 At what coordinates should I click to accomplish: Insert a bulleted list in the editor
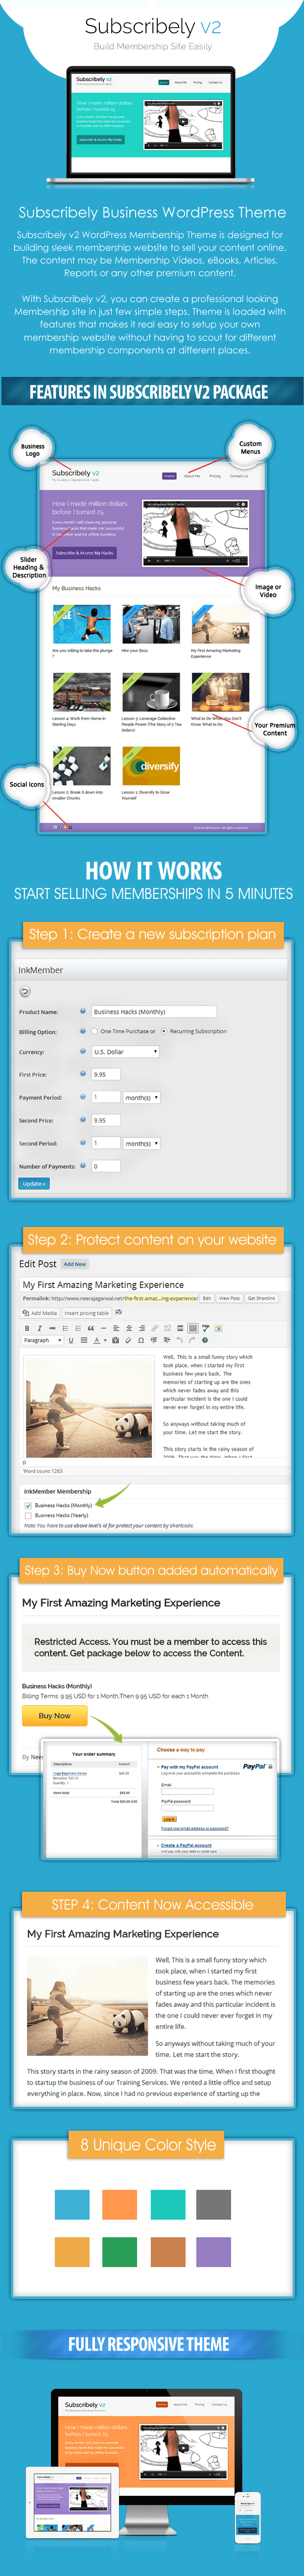(65, 1328)
